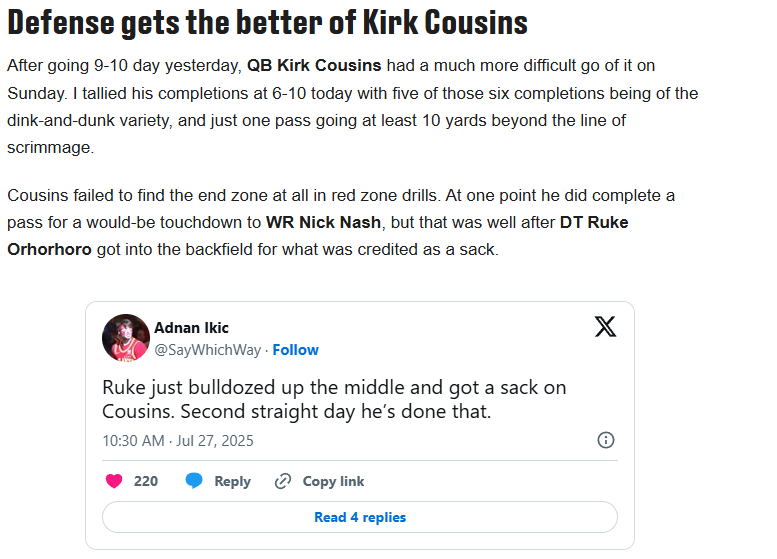Click the blue reply speech bubble icon

pyautogui.click(x=194, y=481)
